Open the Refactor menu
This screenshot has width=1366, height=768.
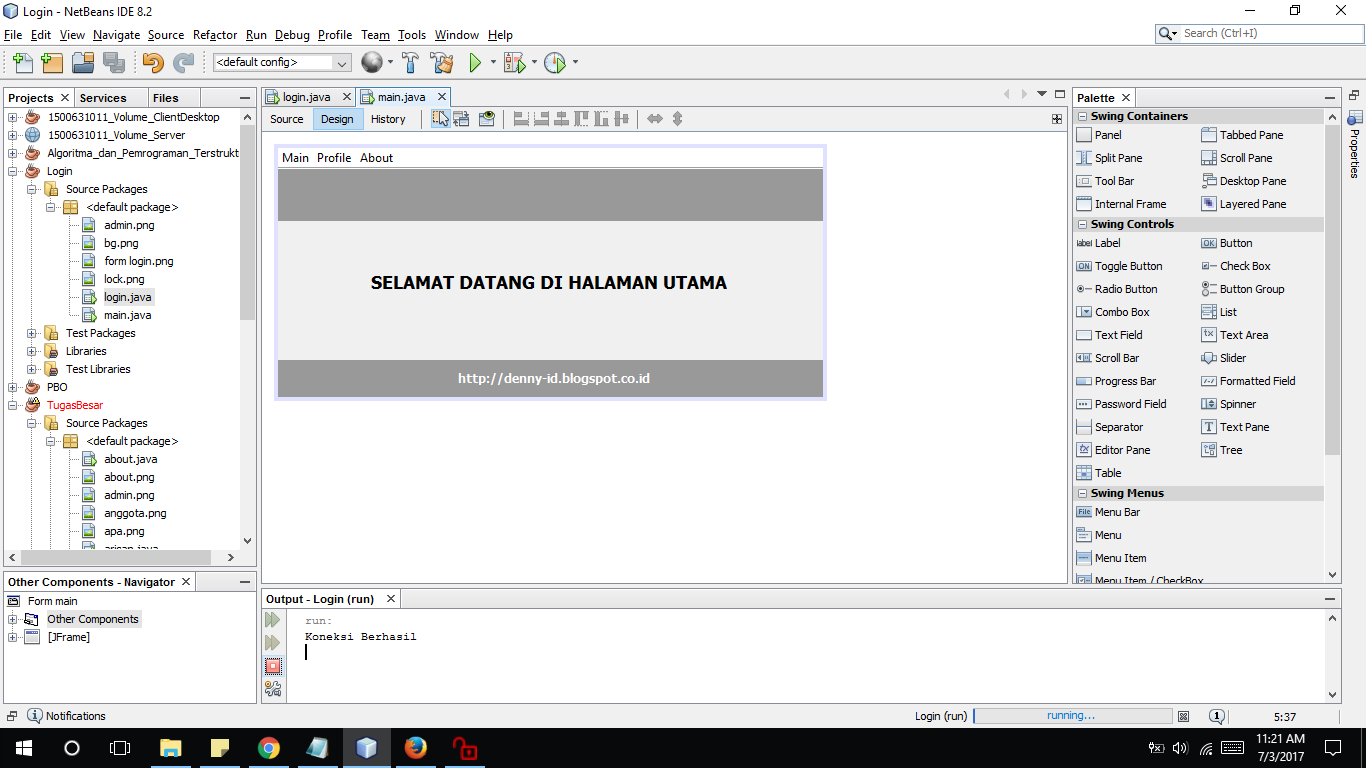[x=214, y=34]
